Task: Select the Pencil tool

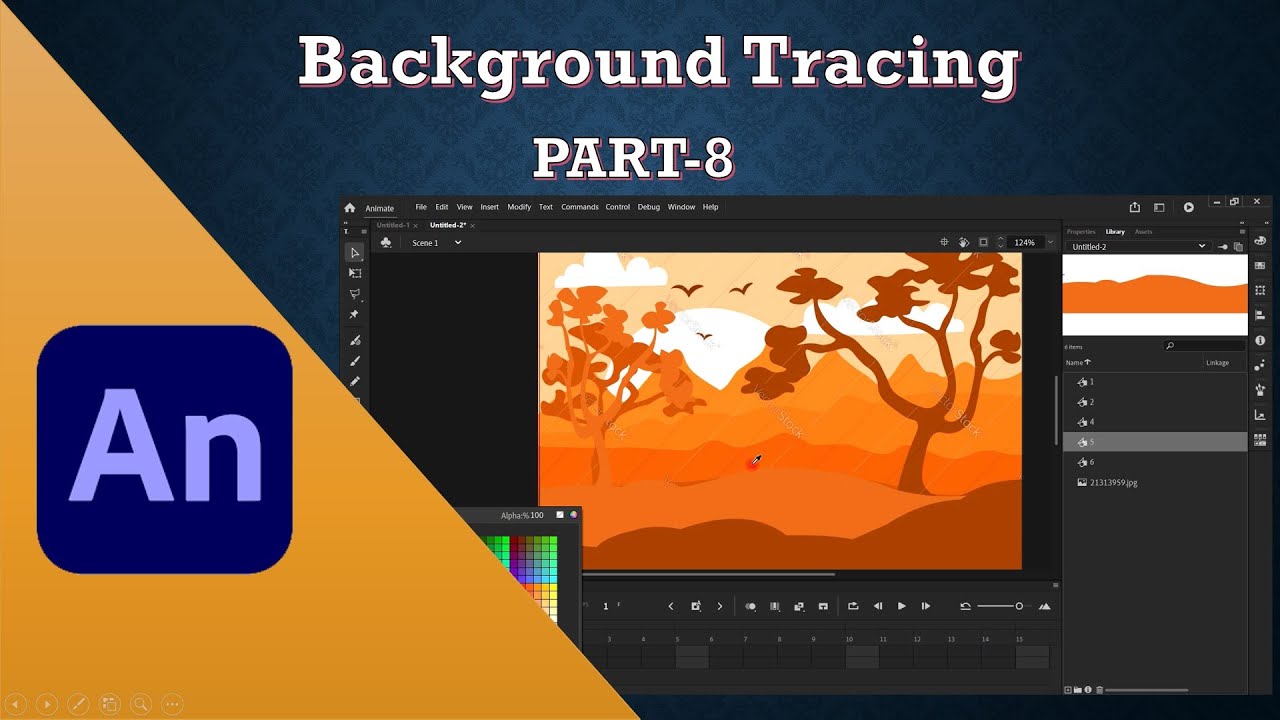Action: (x=355, y=381)
